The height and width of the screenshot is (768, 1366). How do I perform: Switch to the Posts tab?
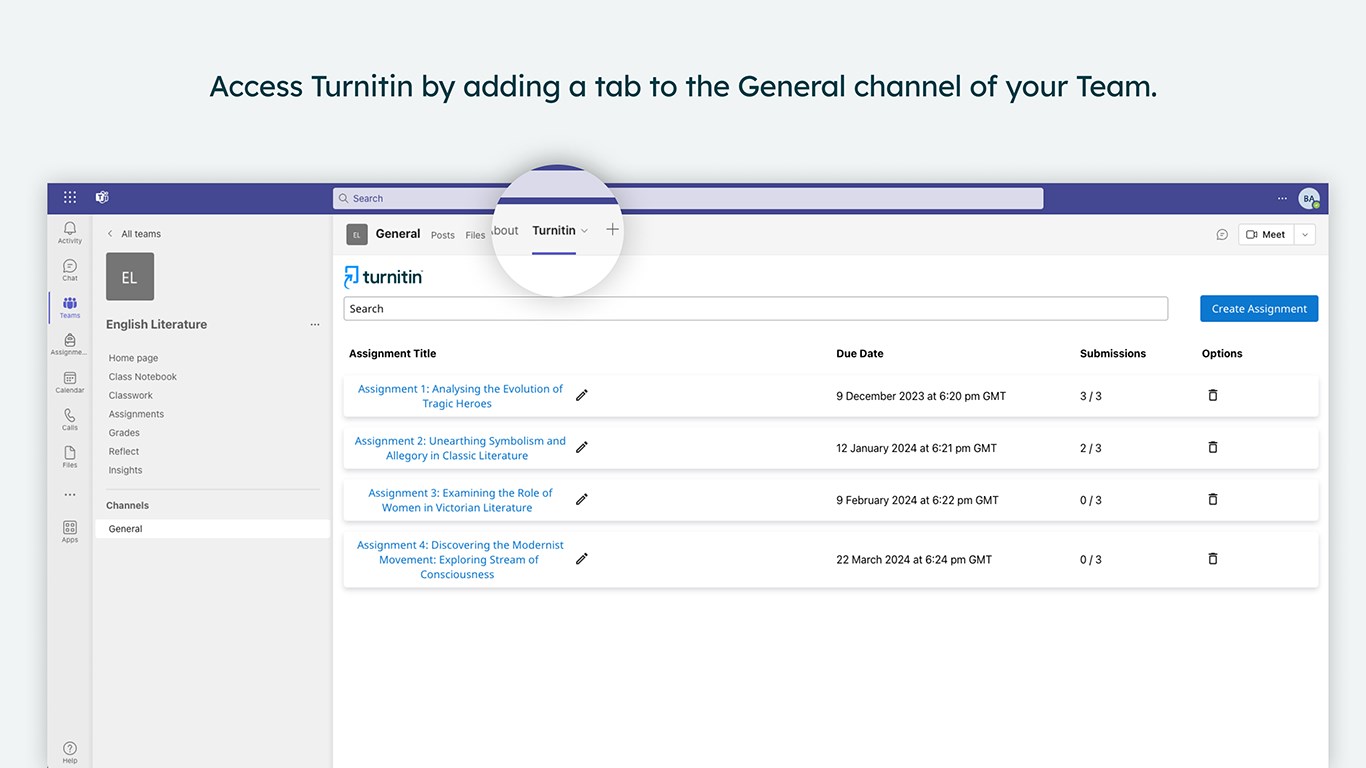(443, 235)
